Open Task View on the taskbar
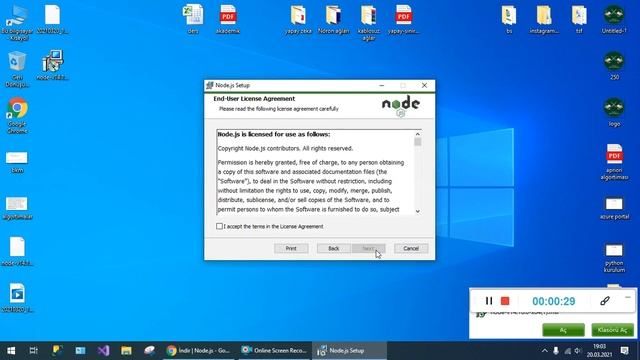Viewport: 640px width, 360px height. coord(33,351)
